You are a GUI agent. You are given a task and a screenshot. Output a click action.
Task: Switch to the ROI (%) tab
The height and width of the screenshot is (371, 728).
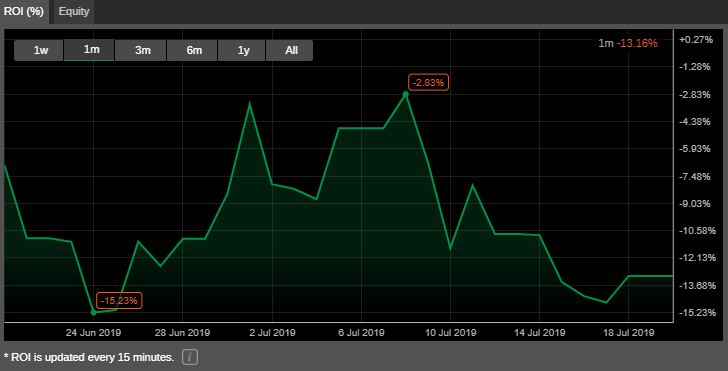coord(24,12)
